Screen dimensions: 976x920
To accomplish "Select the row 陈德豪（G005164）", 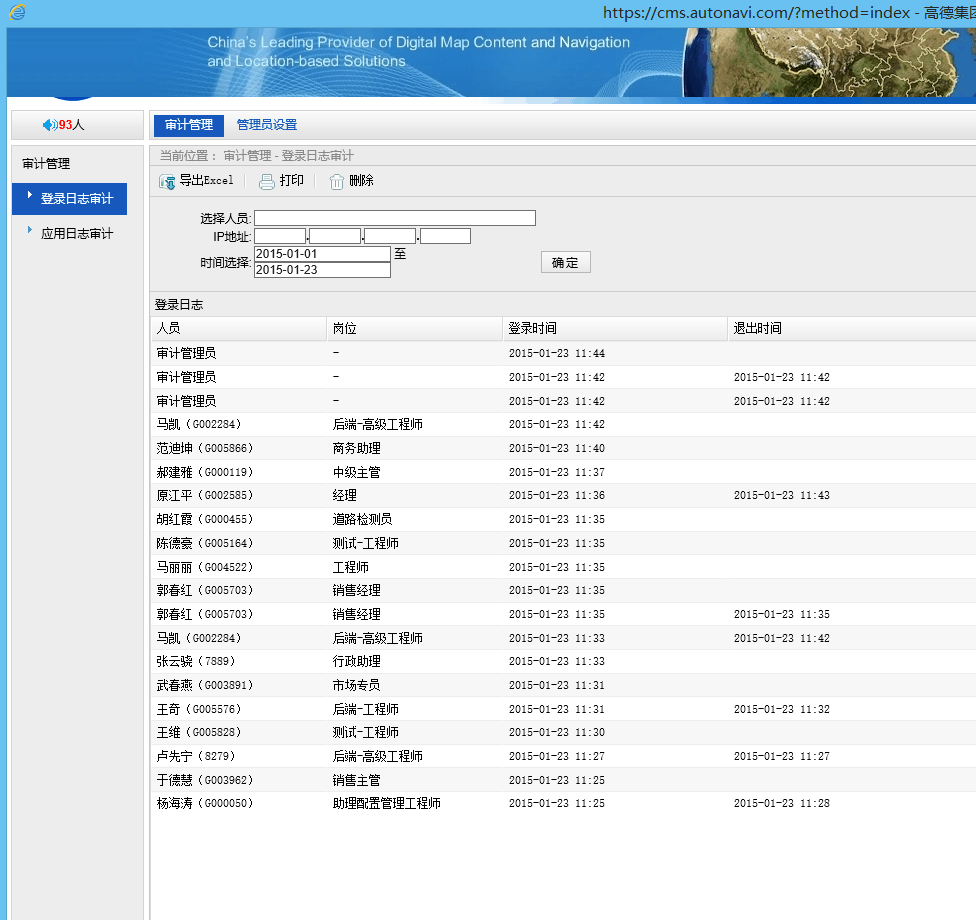I will coord(563,543).
